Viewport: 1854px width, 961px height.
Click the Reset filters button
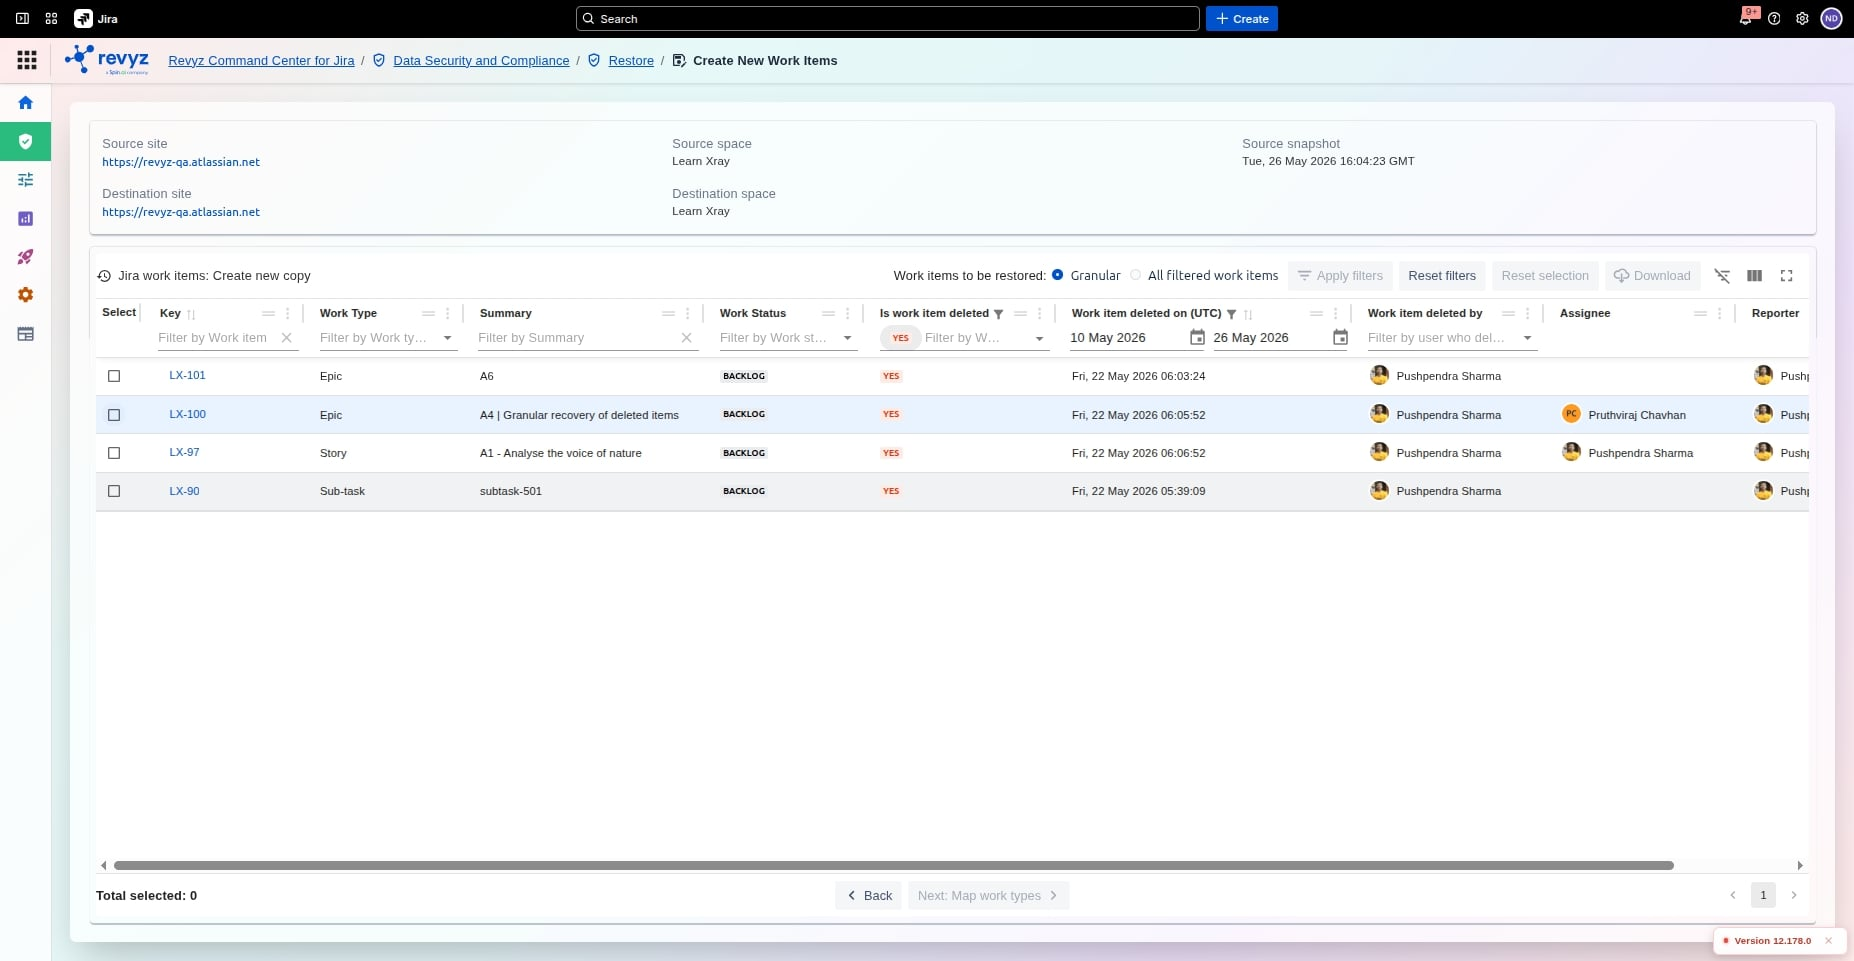pos(1442,276)
